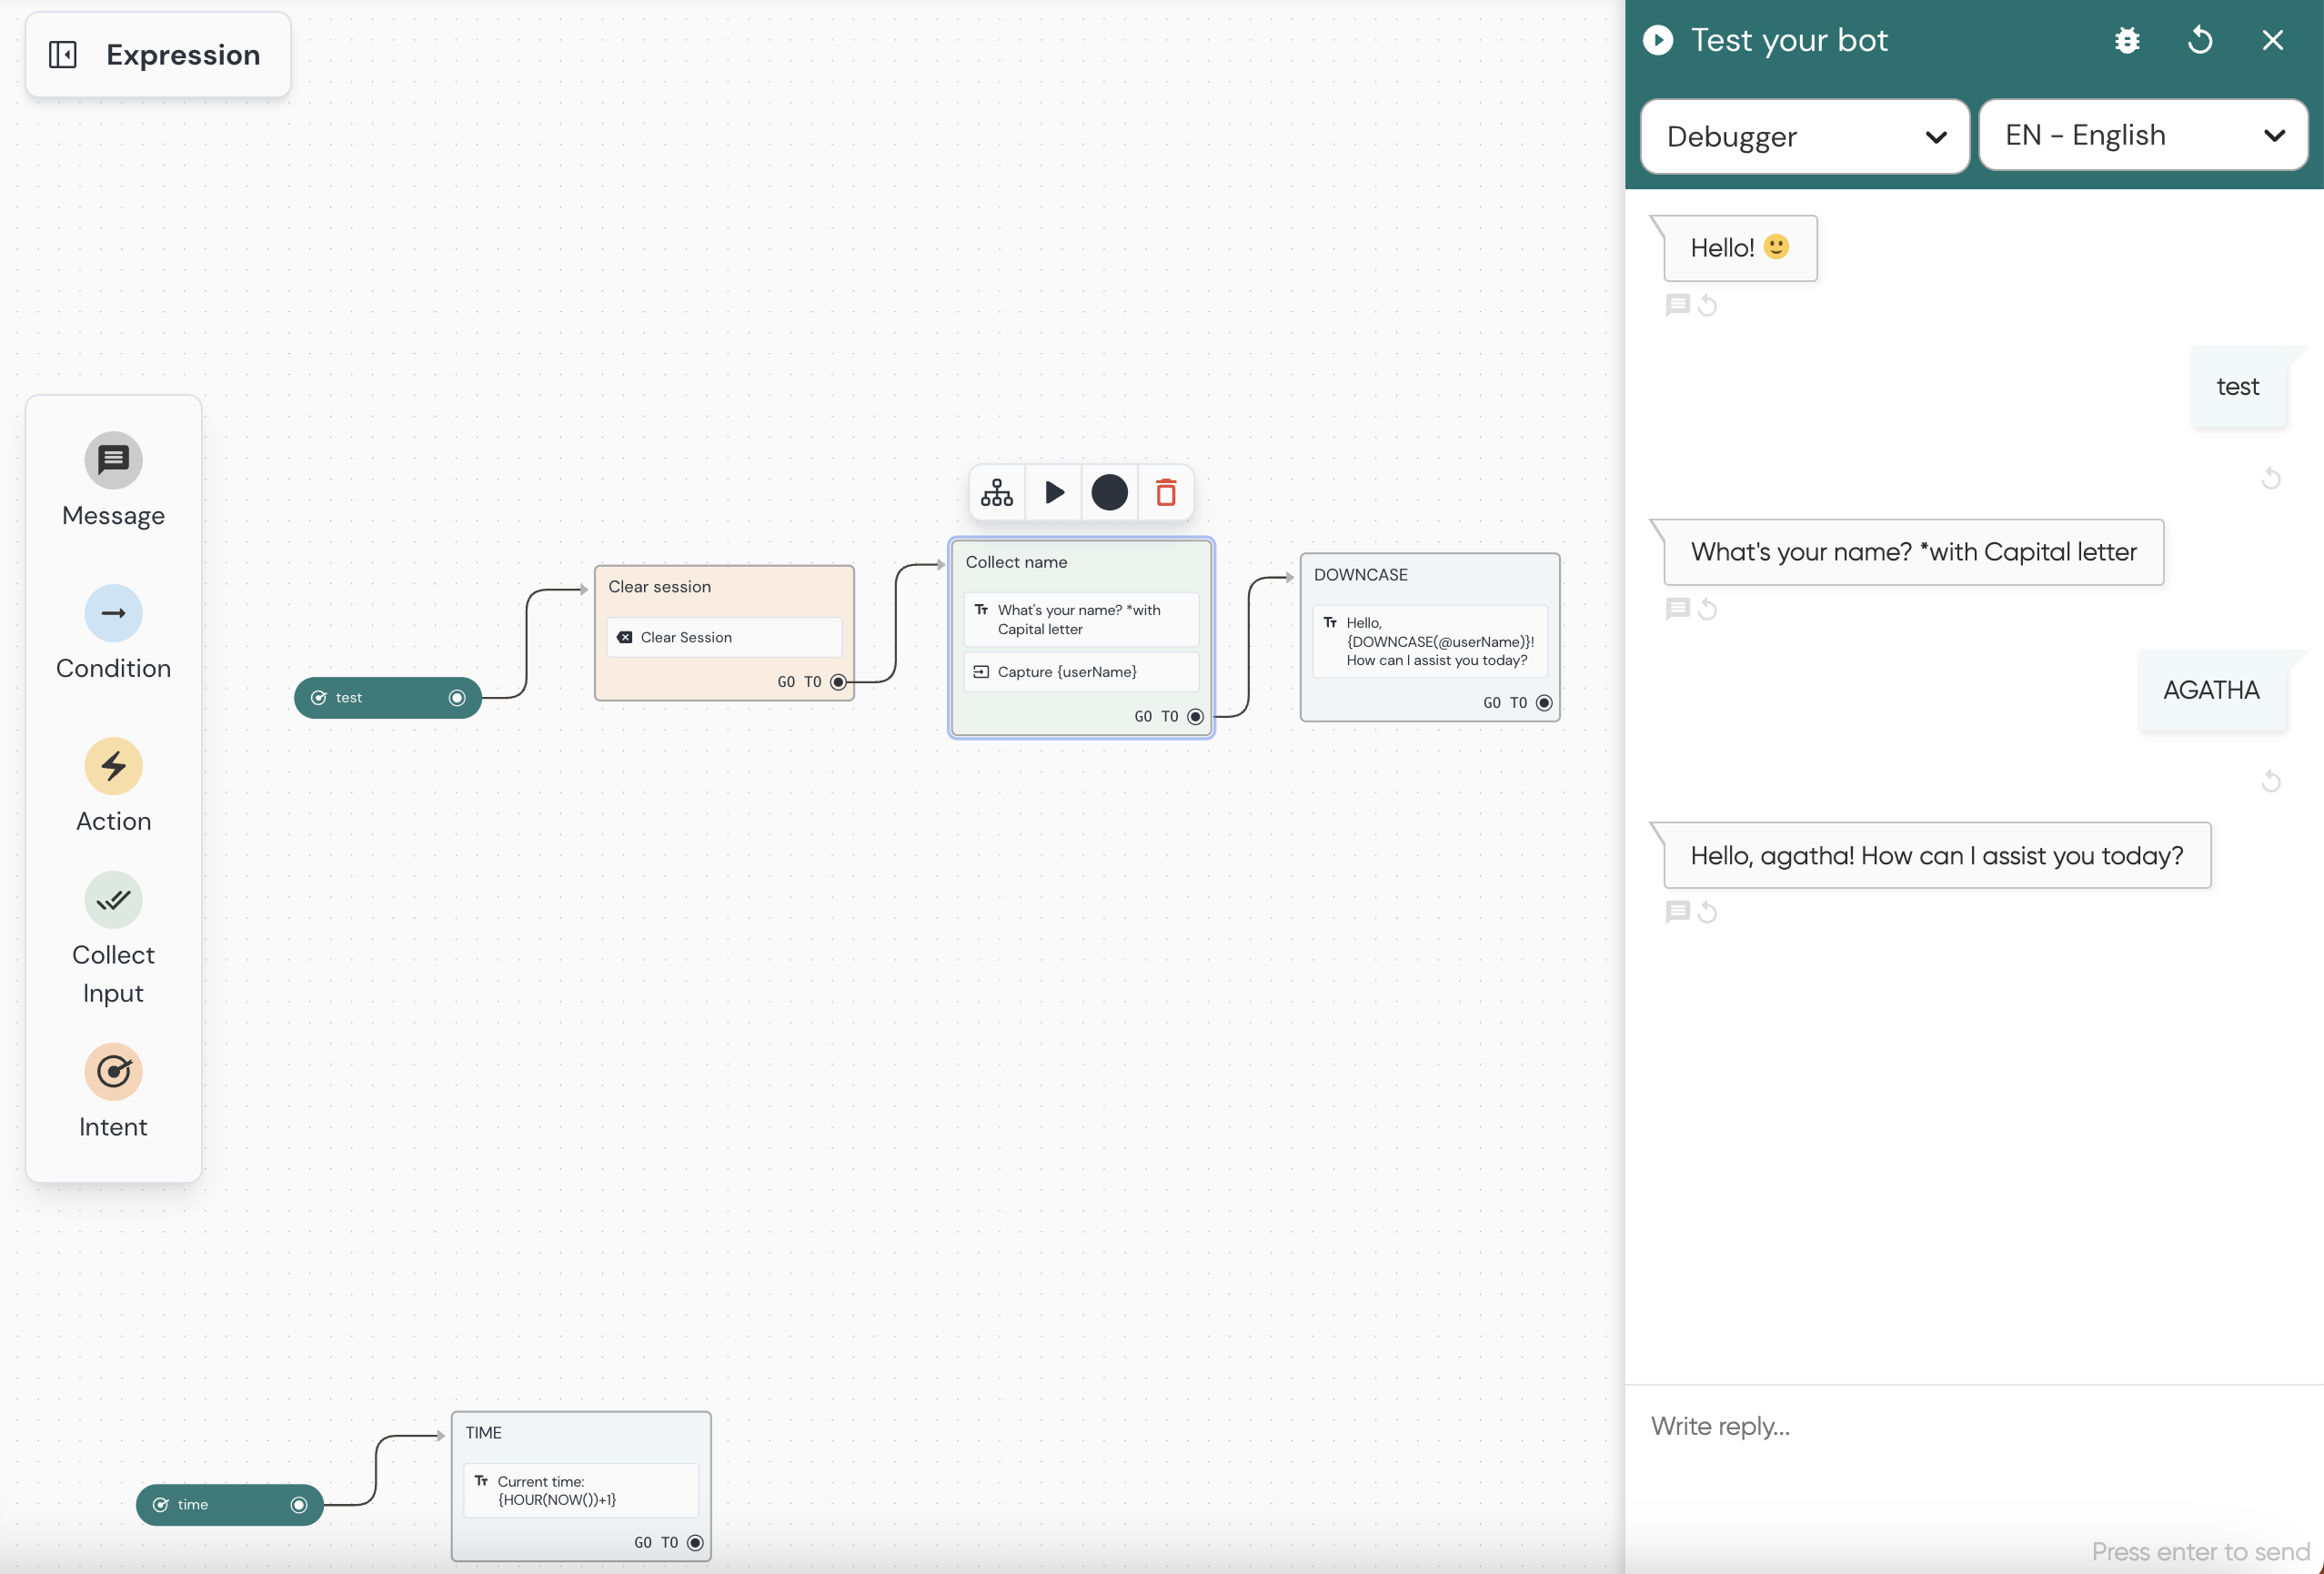Run from Collect name node play button
This screenshot has width=2324, height=1574.
1054,493
